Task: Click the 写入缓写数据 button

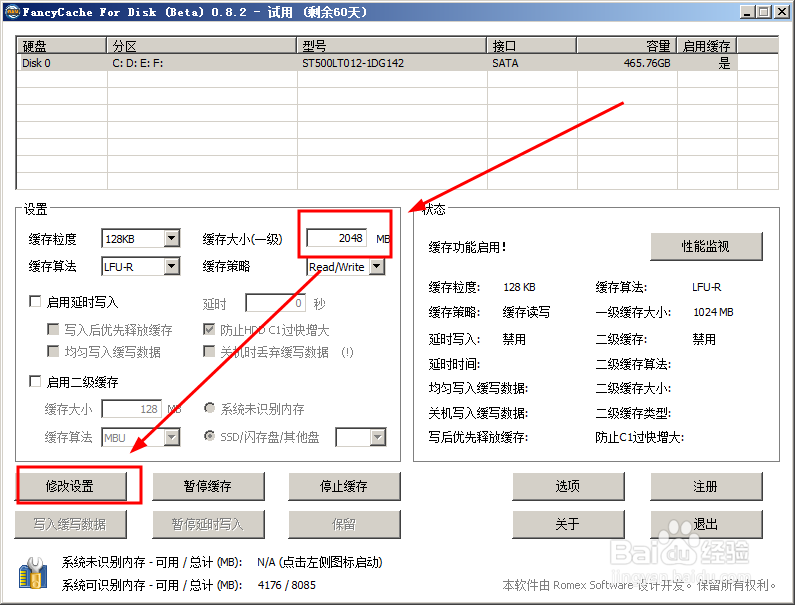Action: click(70, 524)
